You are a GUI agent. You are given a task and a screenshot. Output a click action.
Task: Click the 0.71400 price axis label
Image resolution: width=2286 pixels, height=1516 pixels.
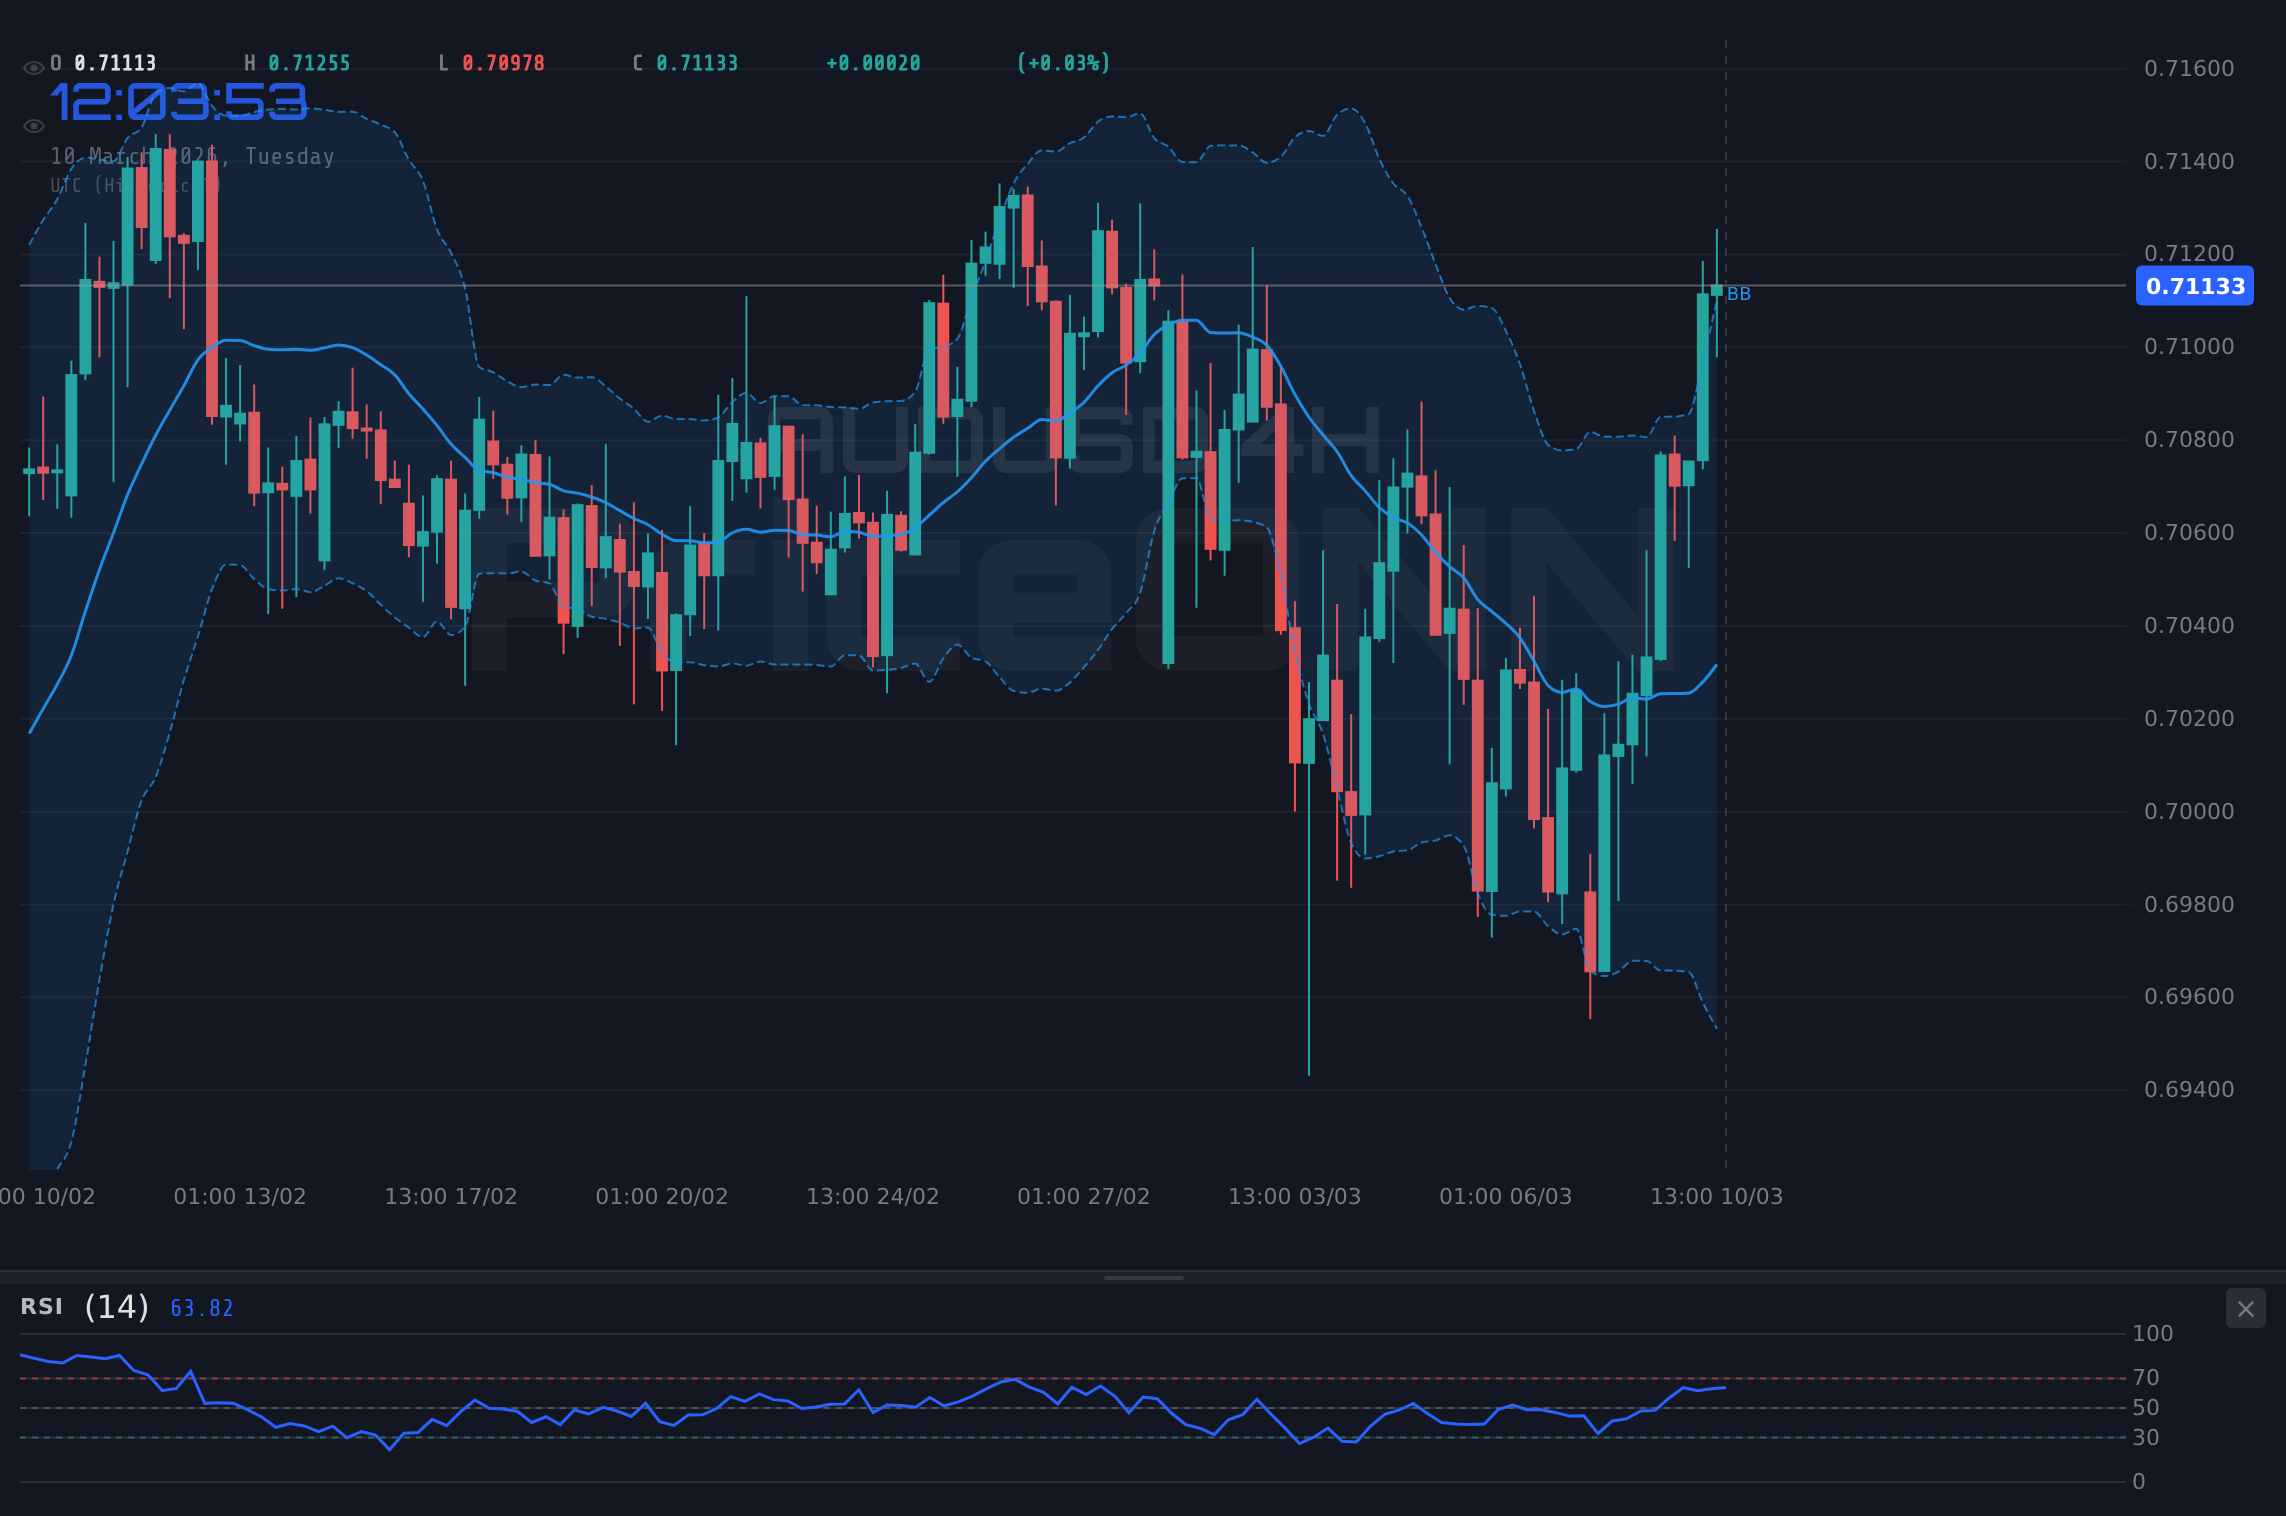pos(2189,162)
